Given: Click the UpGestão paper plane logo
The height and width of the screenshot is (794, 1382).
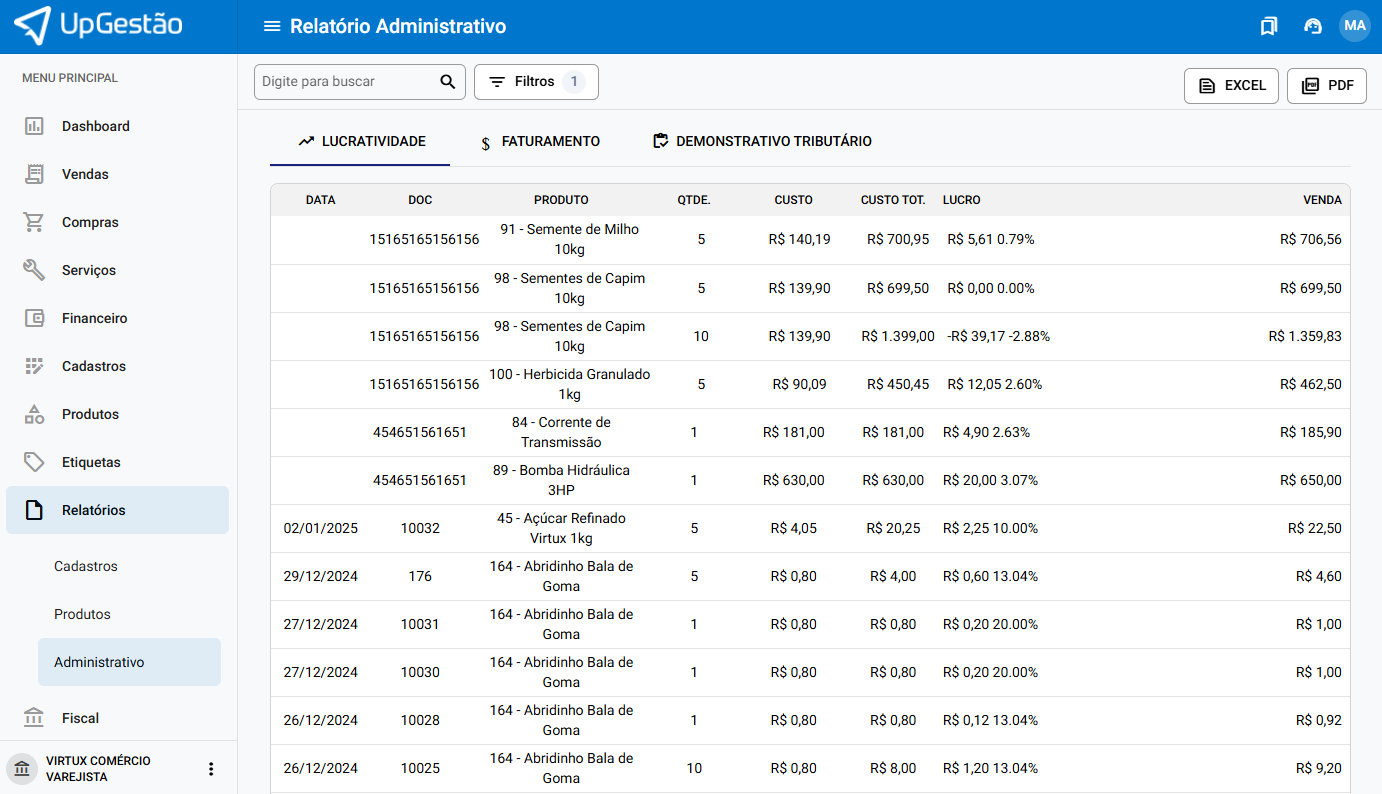Looking at the screenshot, I should point(32,25).
